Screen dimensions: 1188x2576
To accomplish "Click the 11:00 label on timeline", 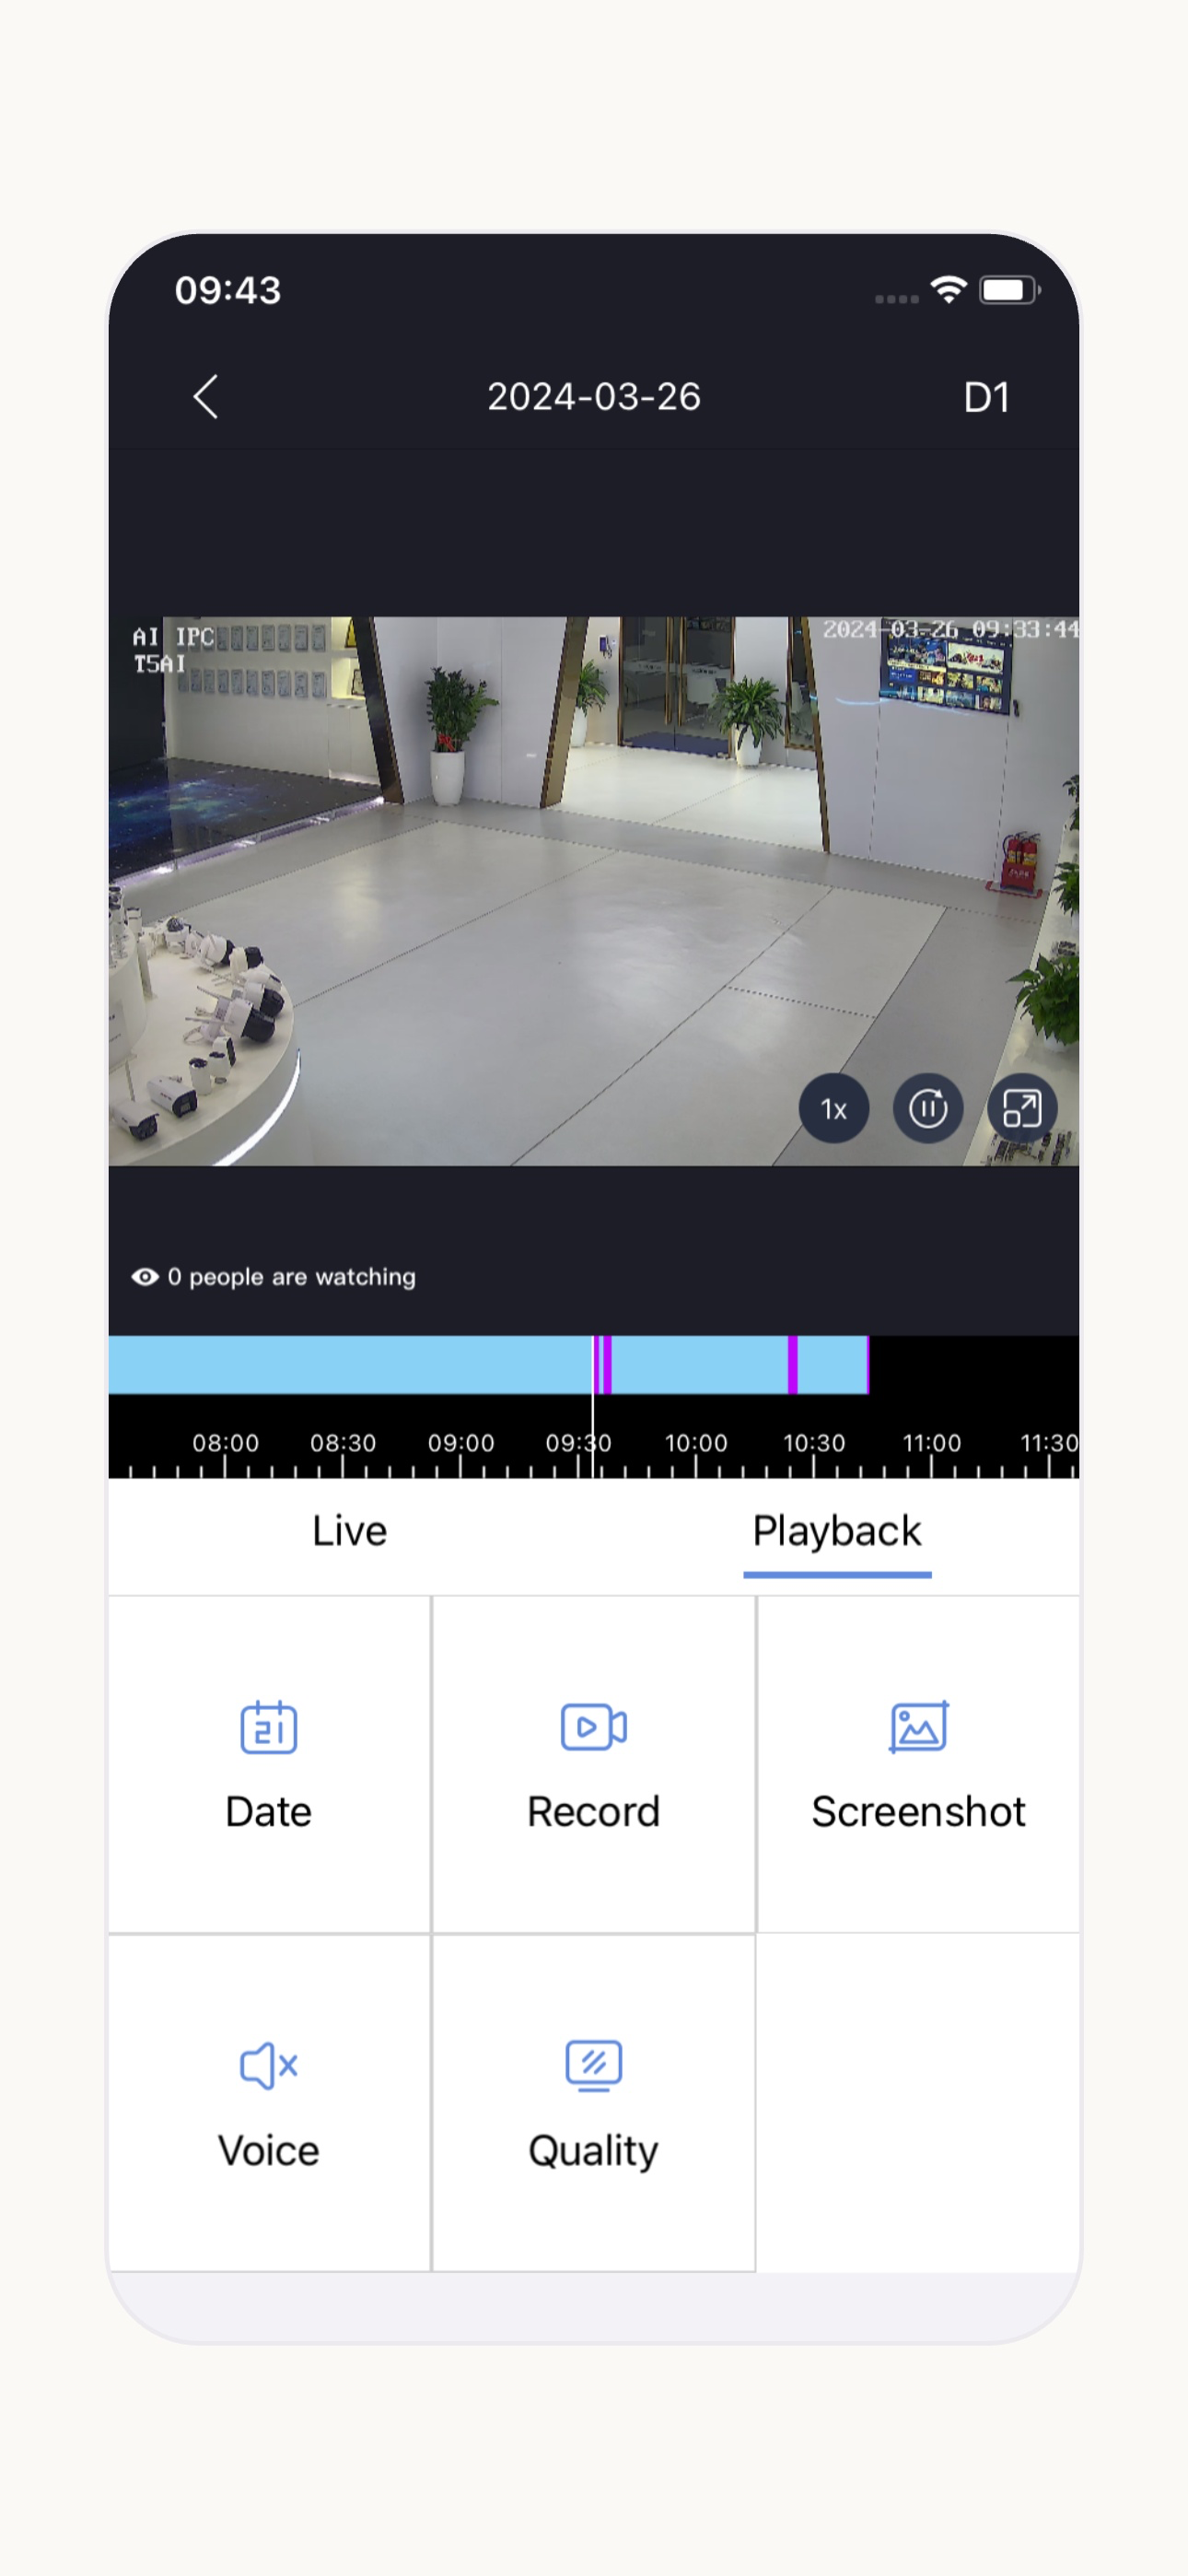I will (932, 1443).
